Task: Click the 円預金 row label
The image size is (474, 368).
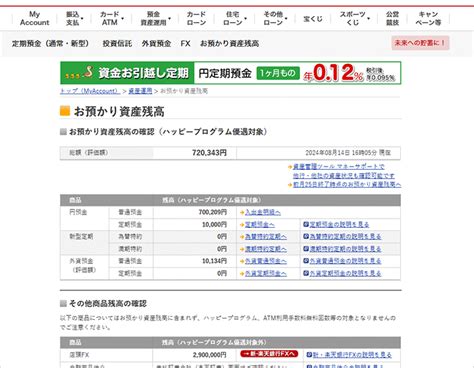Action: [x=78, y=212]
